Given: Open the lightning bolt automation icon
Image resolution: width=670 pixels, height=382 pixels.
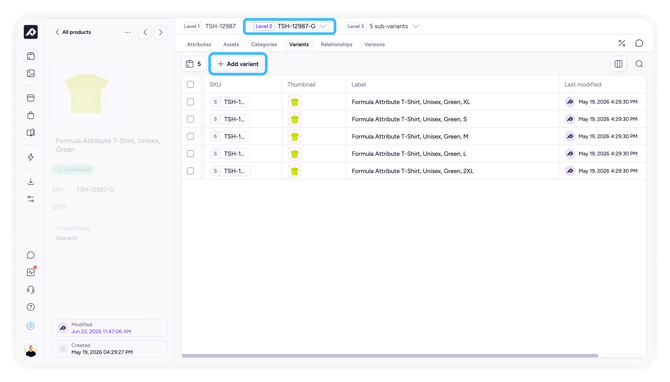Looking at the screenshot, I should click(31, 157).
